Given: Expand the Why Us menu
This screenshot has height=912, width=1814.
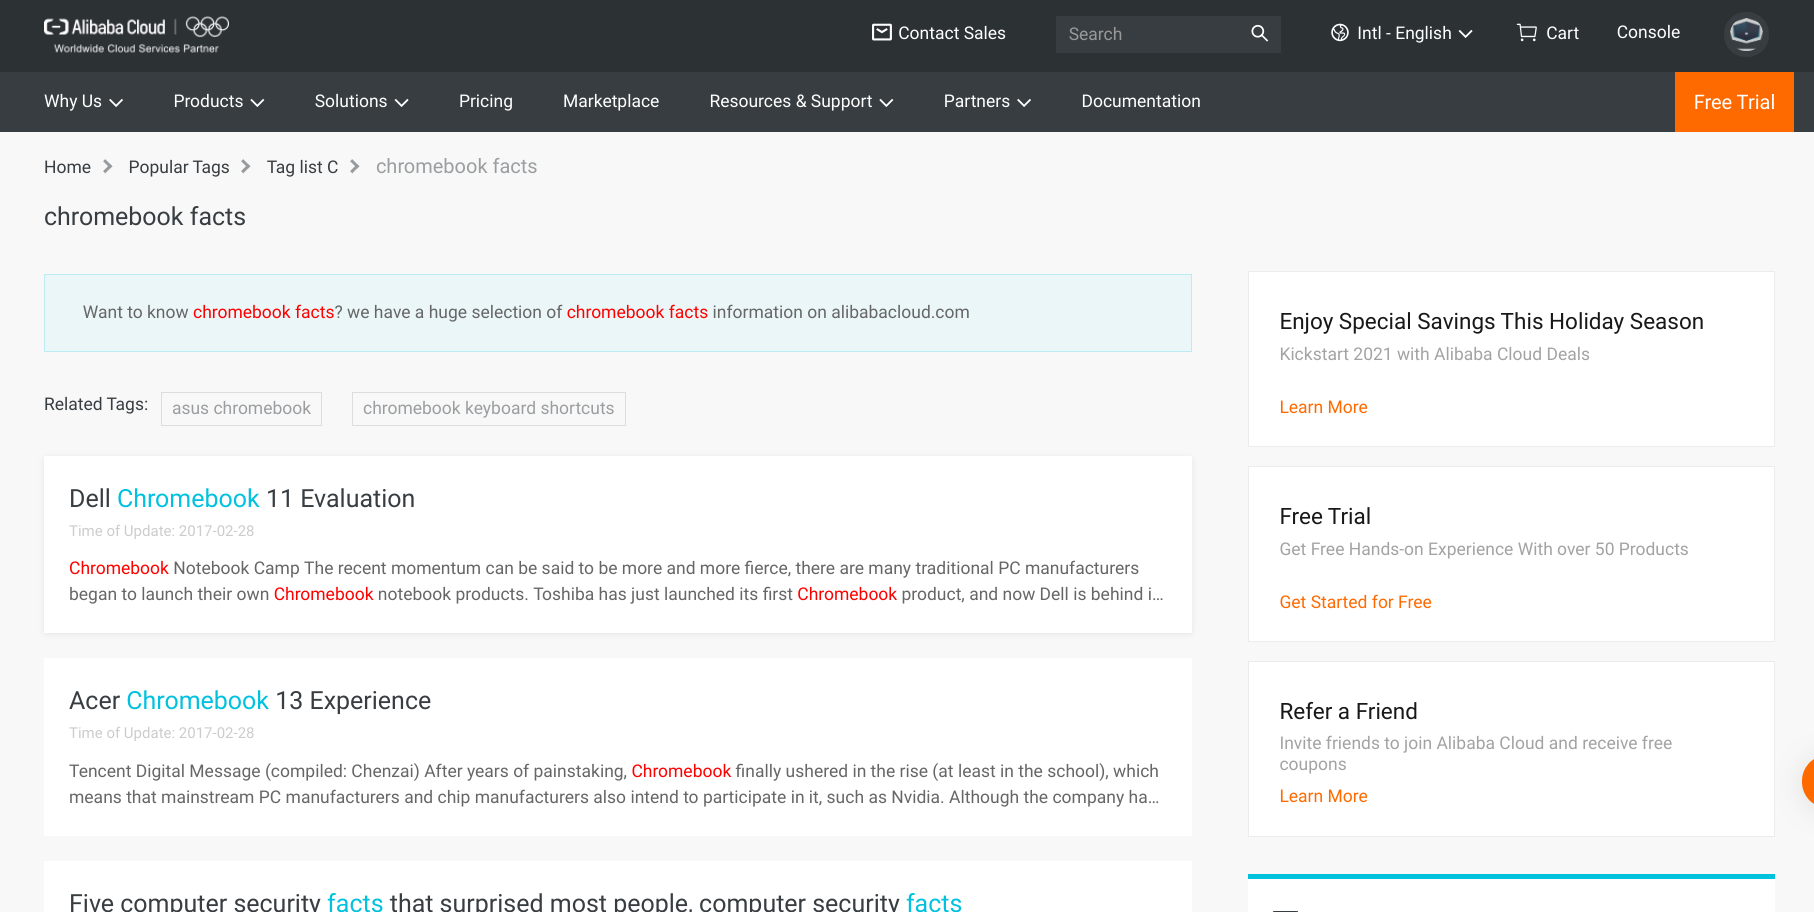Looking at the screenshot, I should coord(83,101).
